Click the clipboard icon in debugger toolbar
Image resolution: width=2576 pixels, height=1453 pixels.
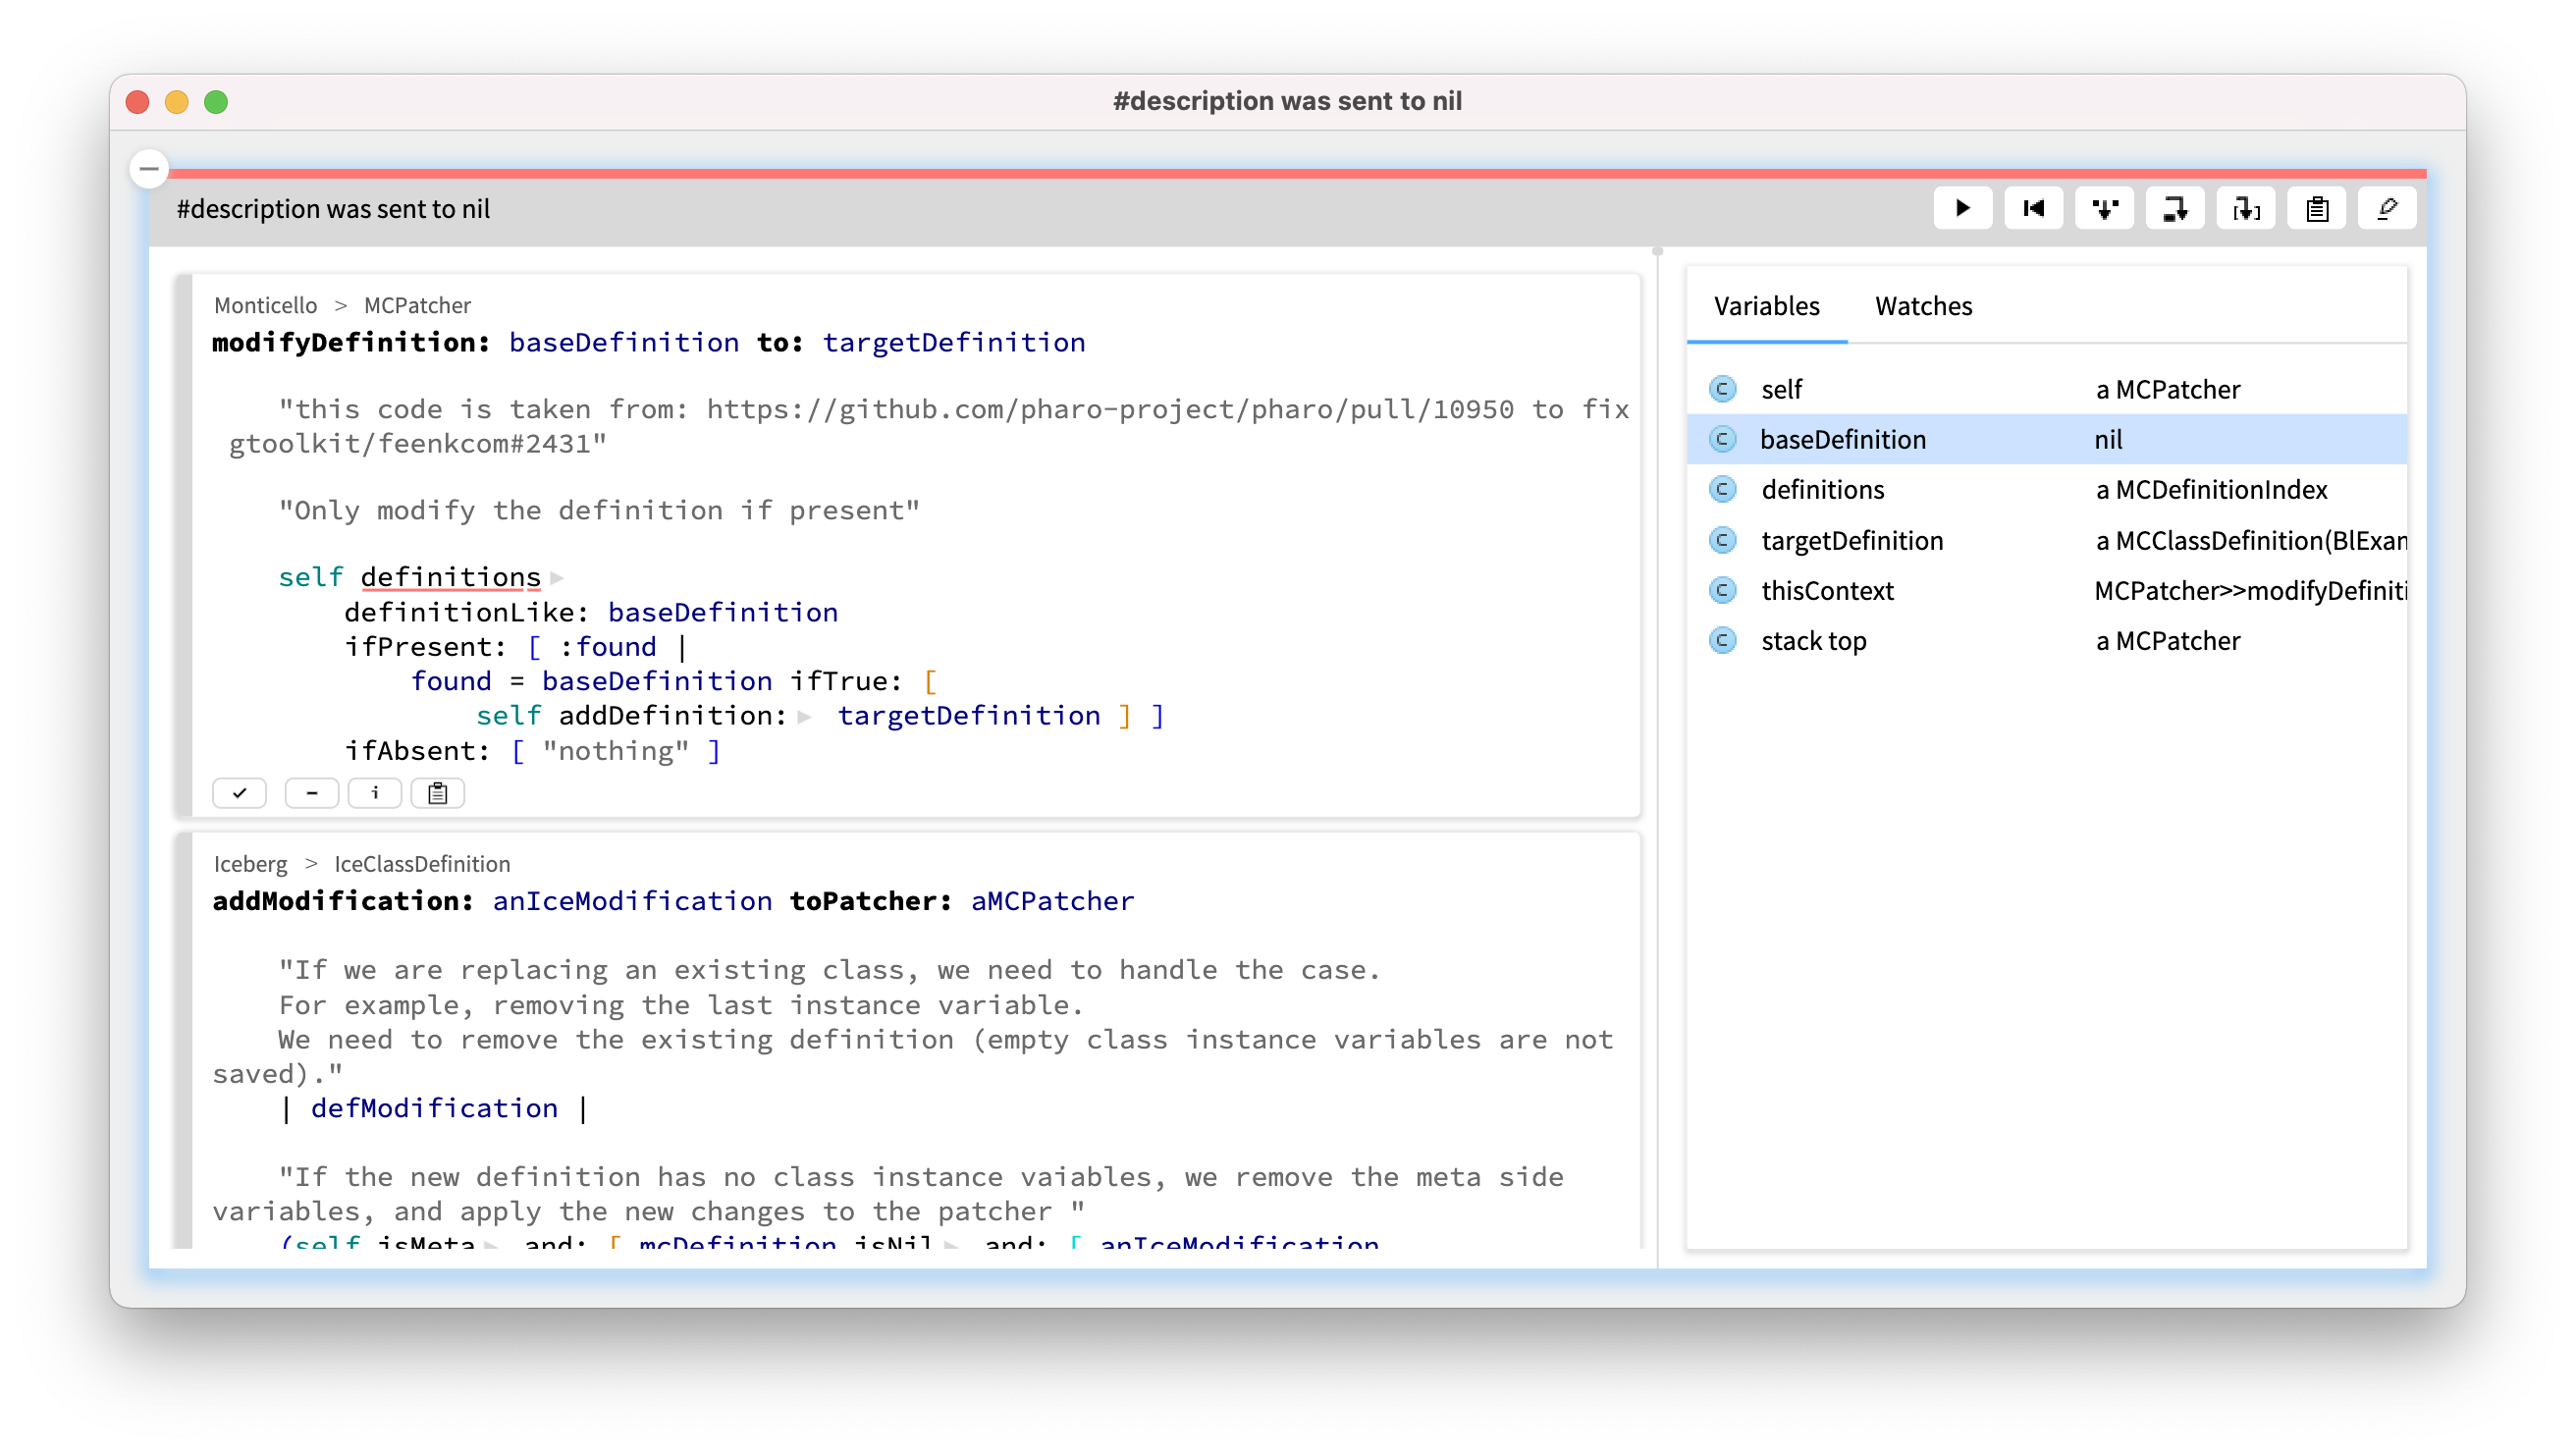pos(2317,208)
